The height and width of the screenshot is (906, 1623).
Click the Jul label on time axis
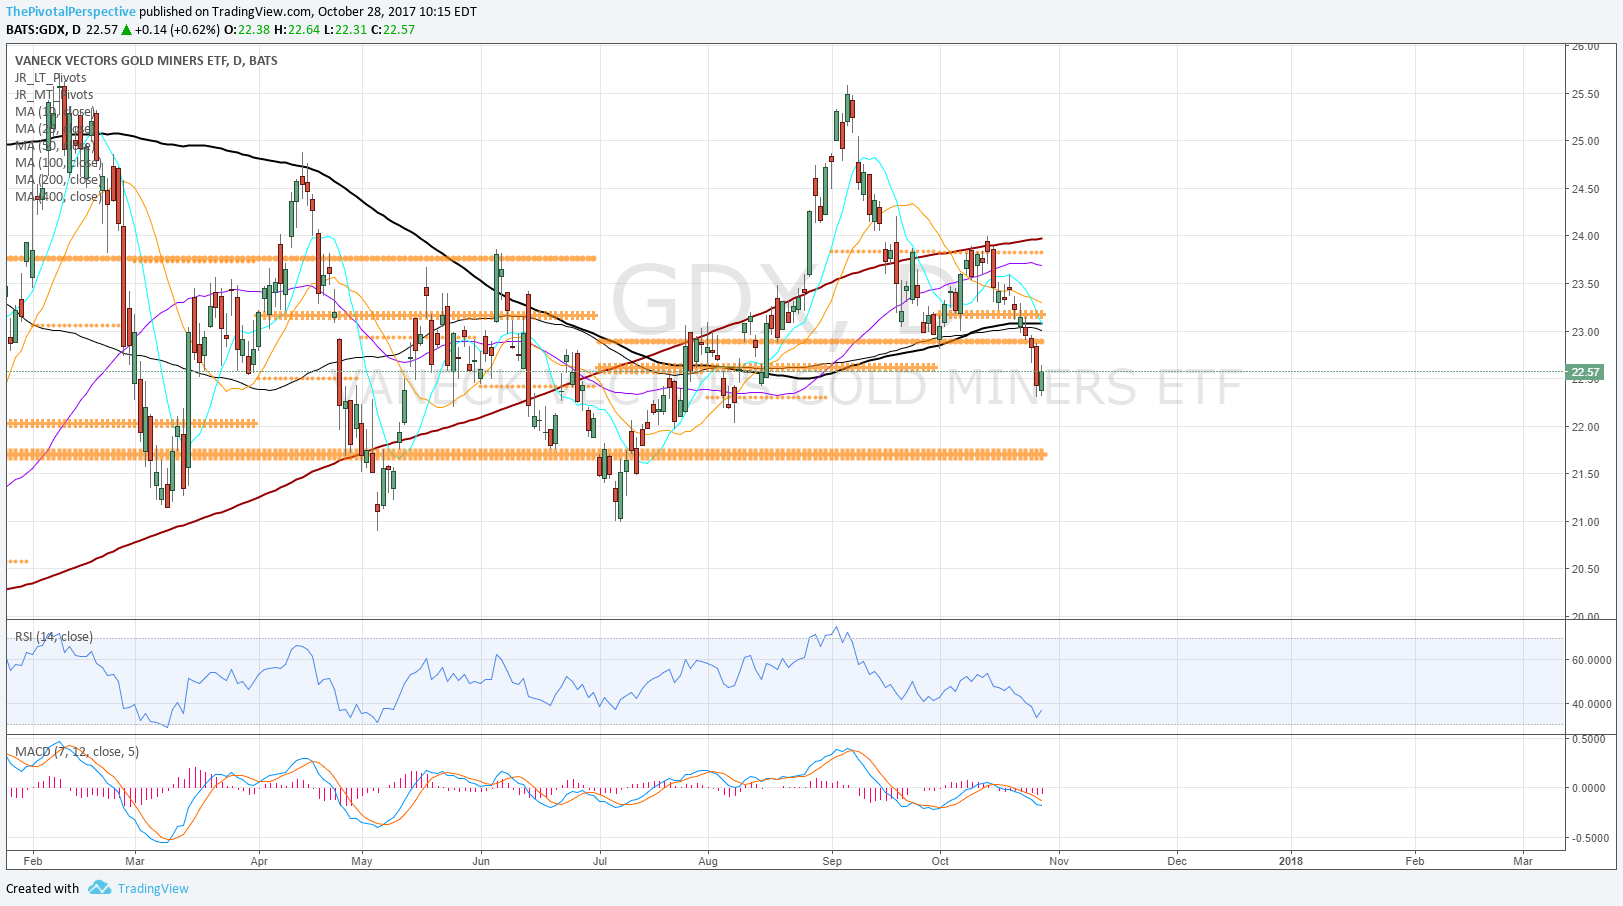600,860
